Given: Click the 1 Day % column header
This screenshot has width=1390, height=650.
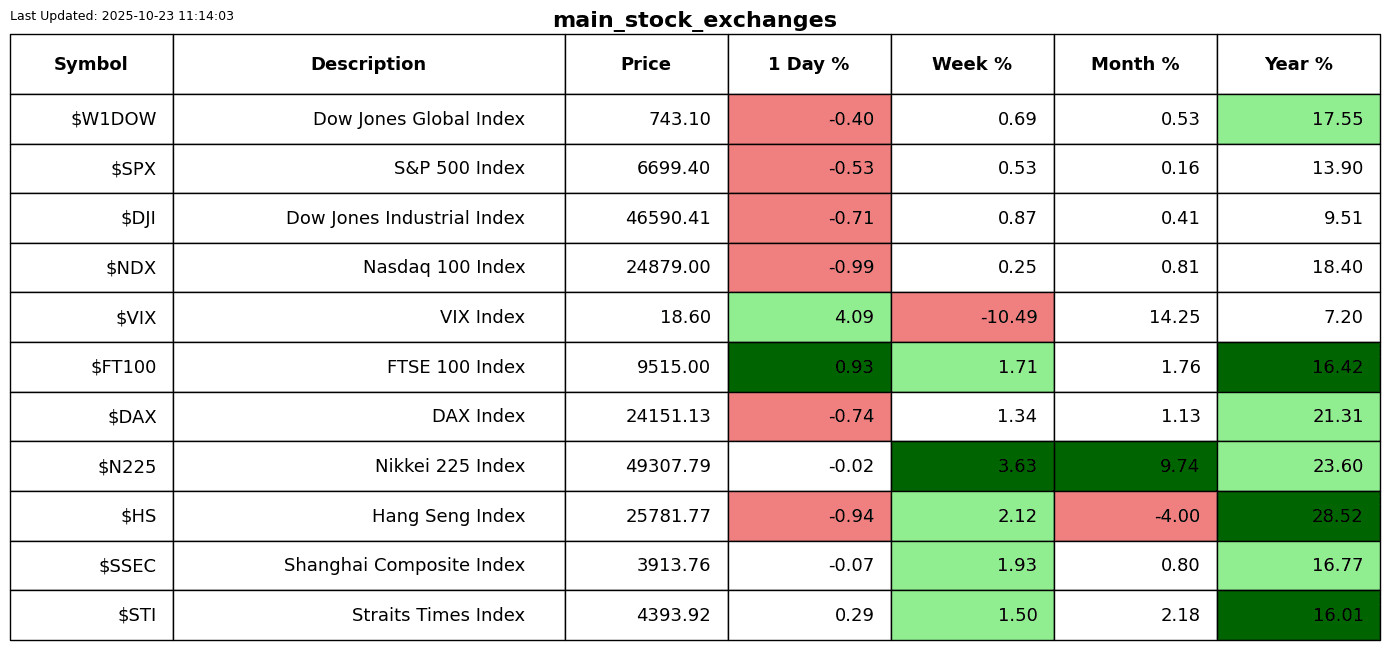Looking at the screenshot, I should coord(809,65).
